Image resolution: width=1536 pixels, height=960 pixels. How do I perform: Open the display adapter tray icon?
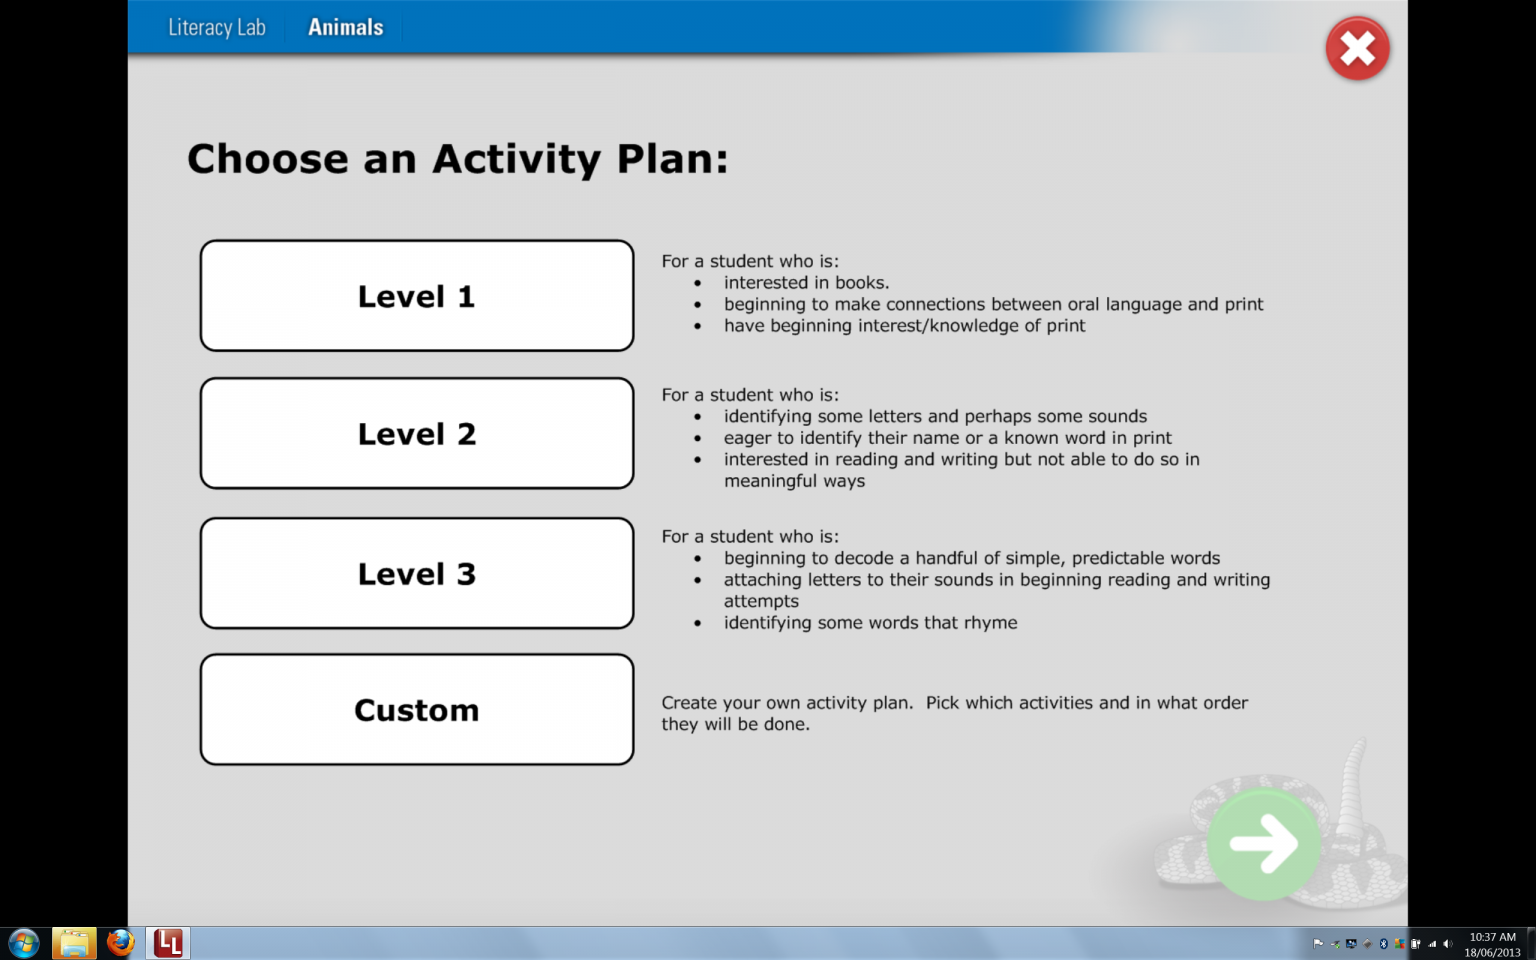tap(1350, 944)
